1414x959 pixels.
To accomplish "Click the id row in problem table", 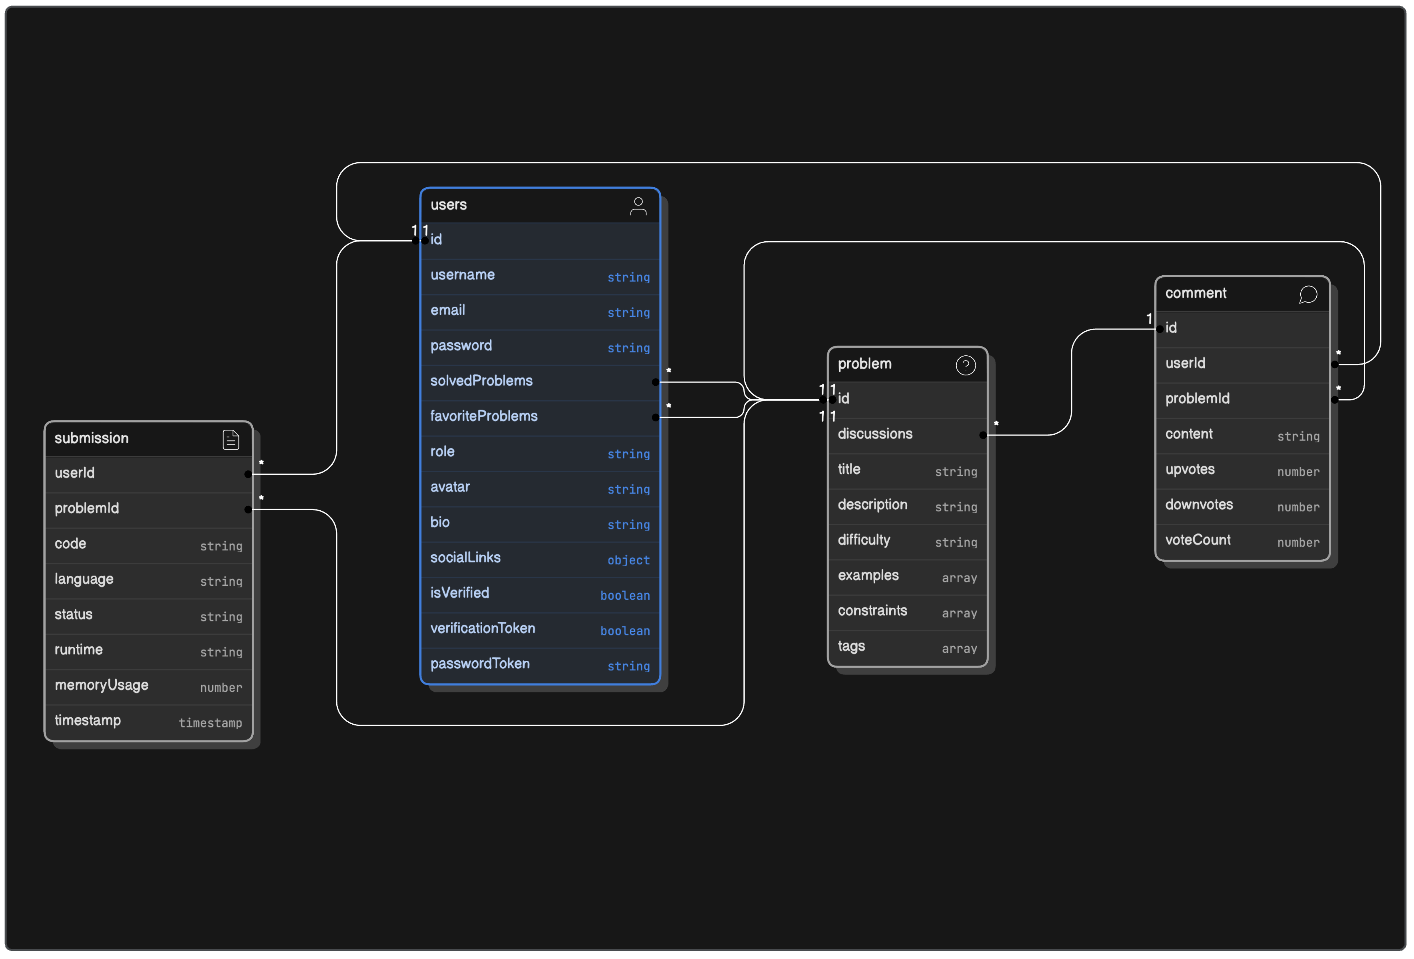I will click(x=908, y=399).
